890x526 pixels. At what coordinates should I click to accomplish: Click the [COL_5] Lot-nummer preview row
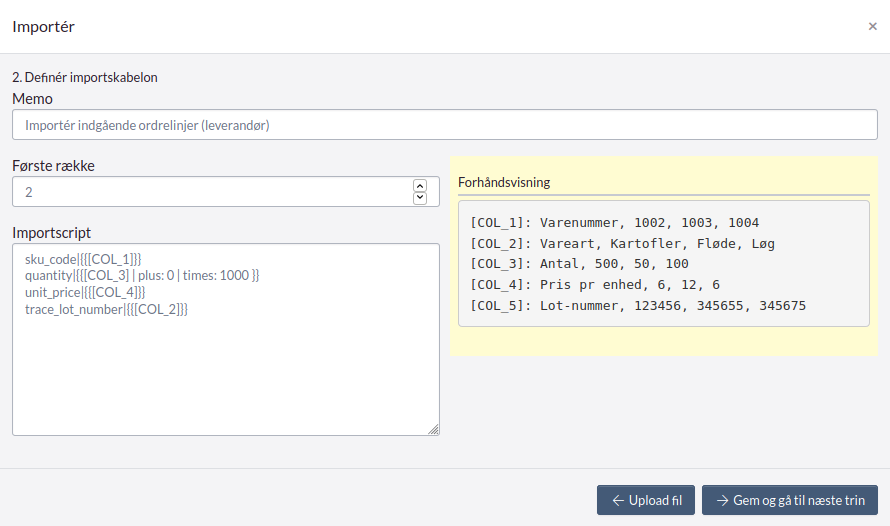pos(637,306)
